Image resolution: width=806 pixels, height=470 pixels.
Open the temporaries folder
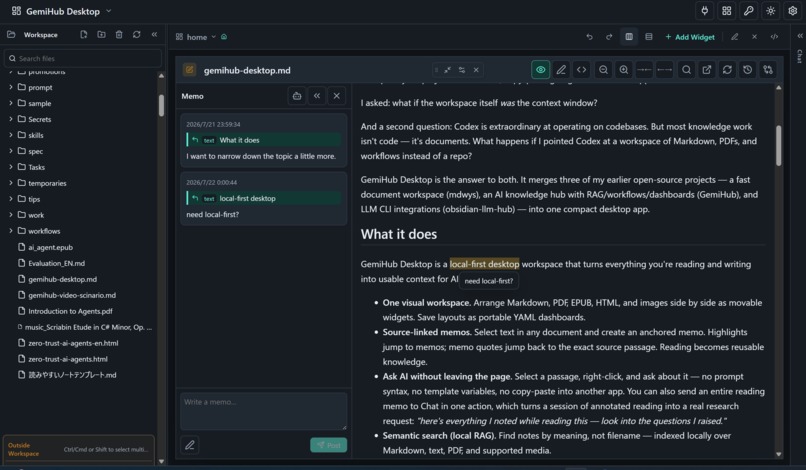(47, 183)
